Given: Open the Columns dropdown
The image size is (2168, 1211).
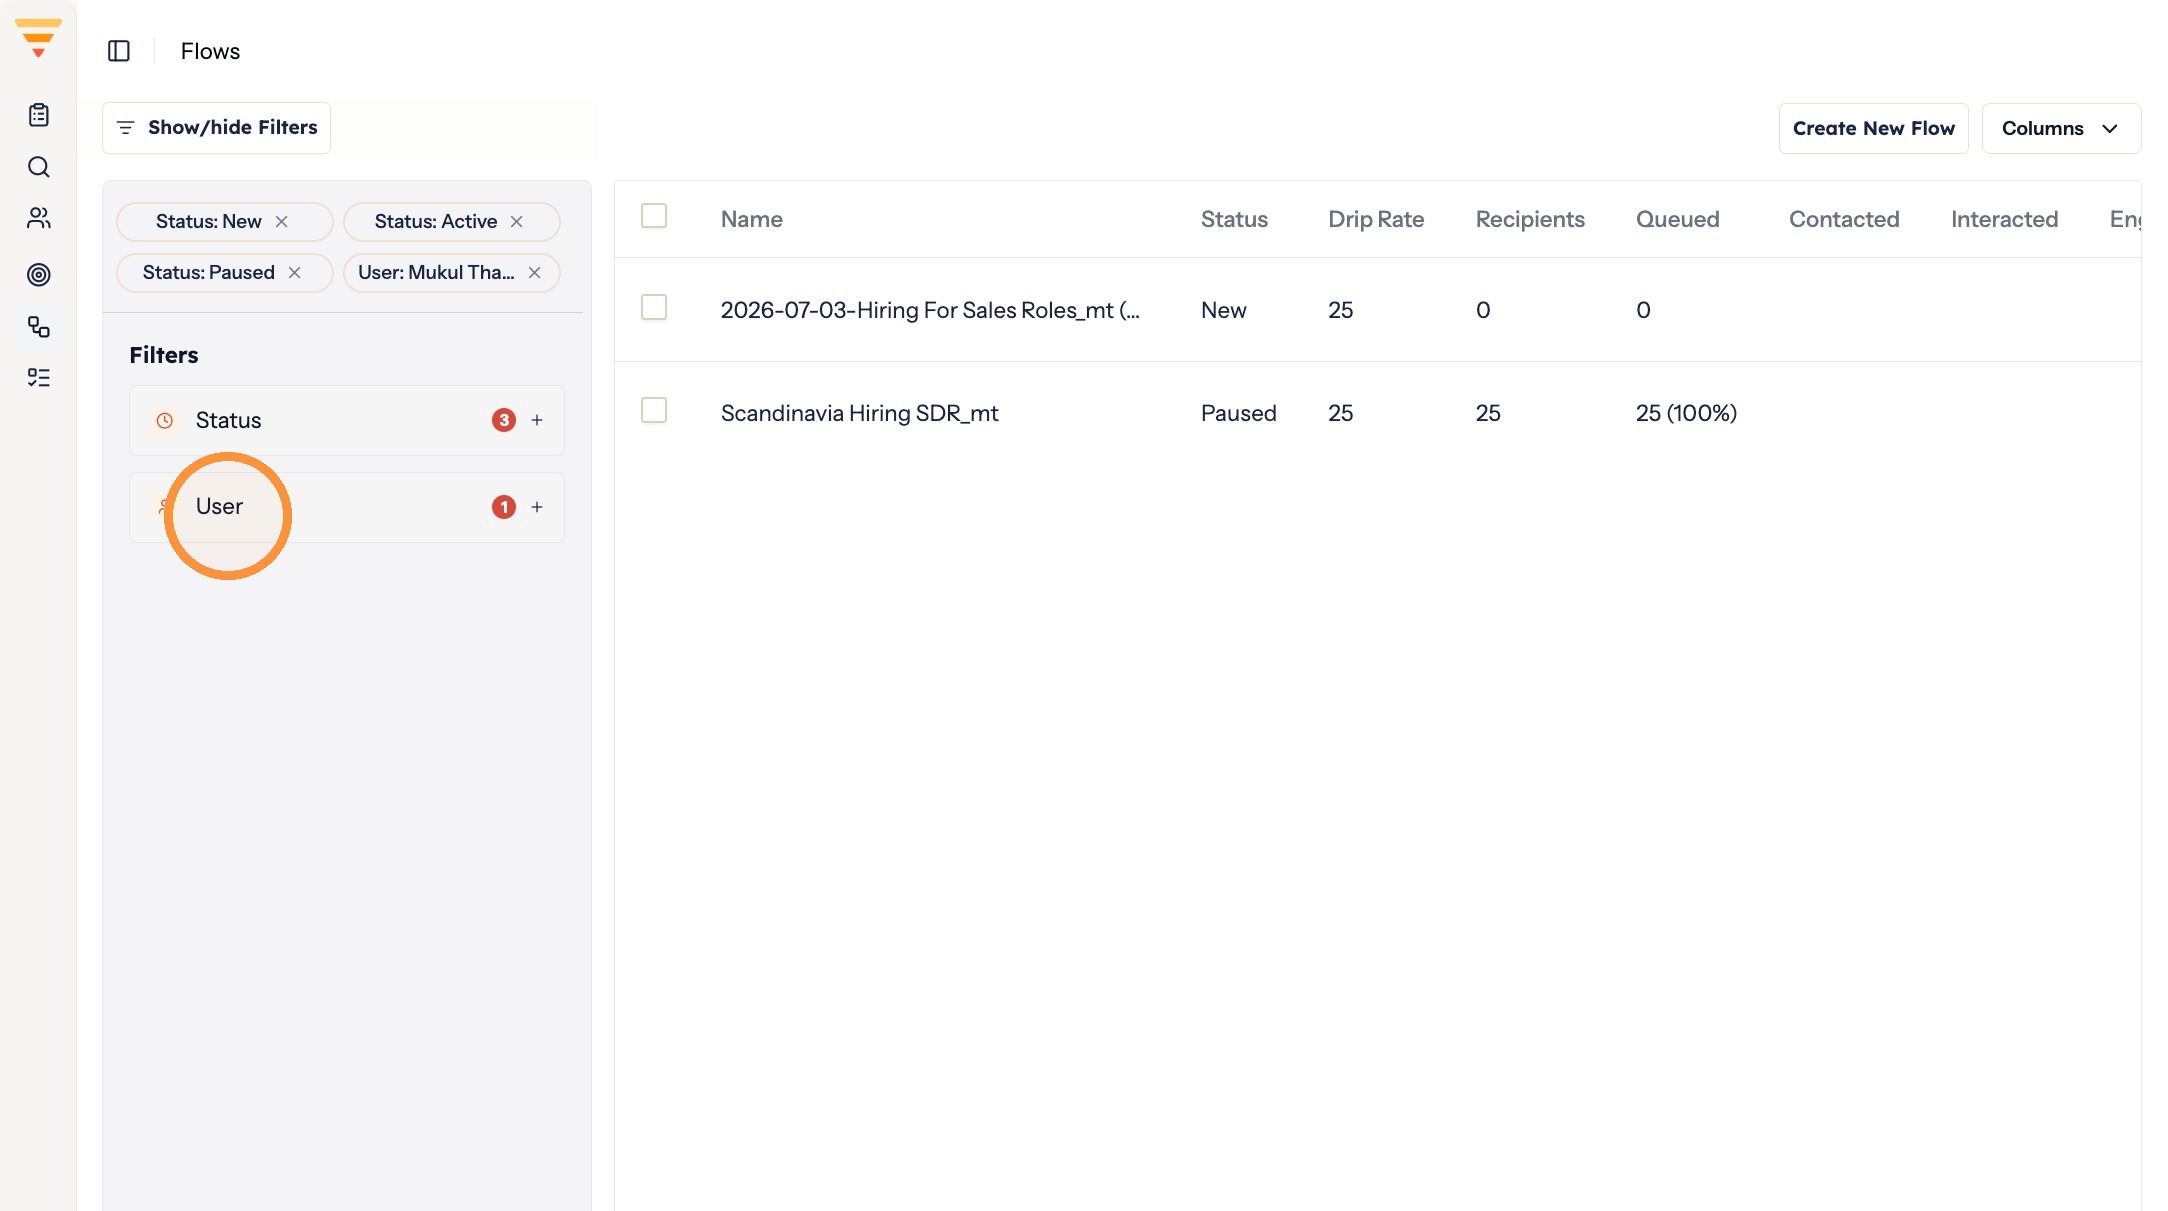Looking at the screenshot, I should tap(2061, 128).
